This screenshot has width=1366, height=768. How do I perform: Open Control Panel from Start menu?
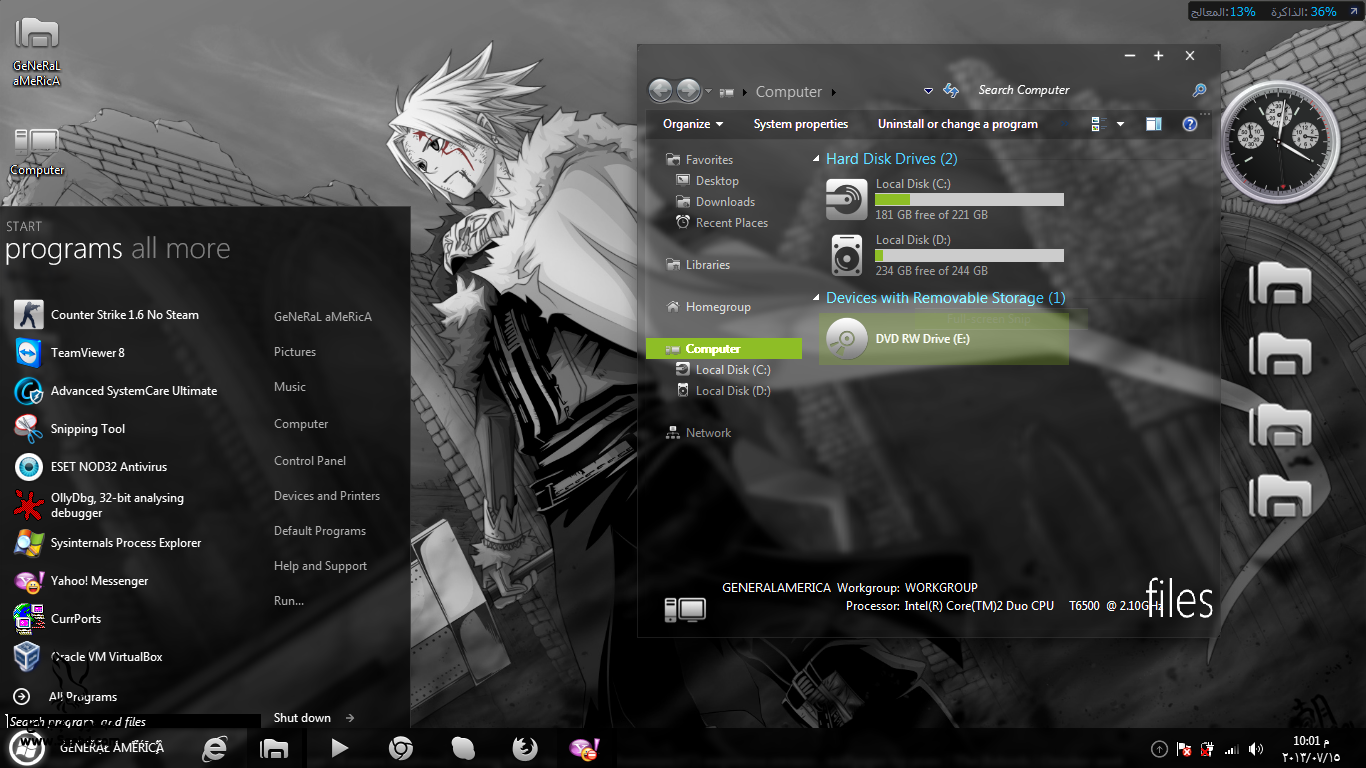click(x=310, y=461)
